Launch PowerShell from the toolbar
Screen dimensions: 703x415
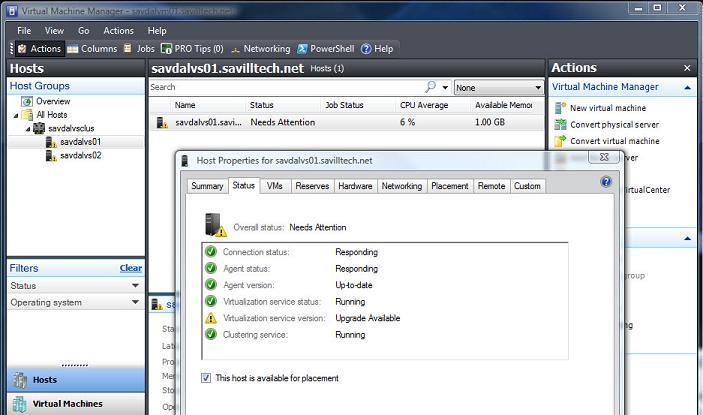326,49
